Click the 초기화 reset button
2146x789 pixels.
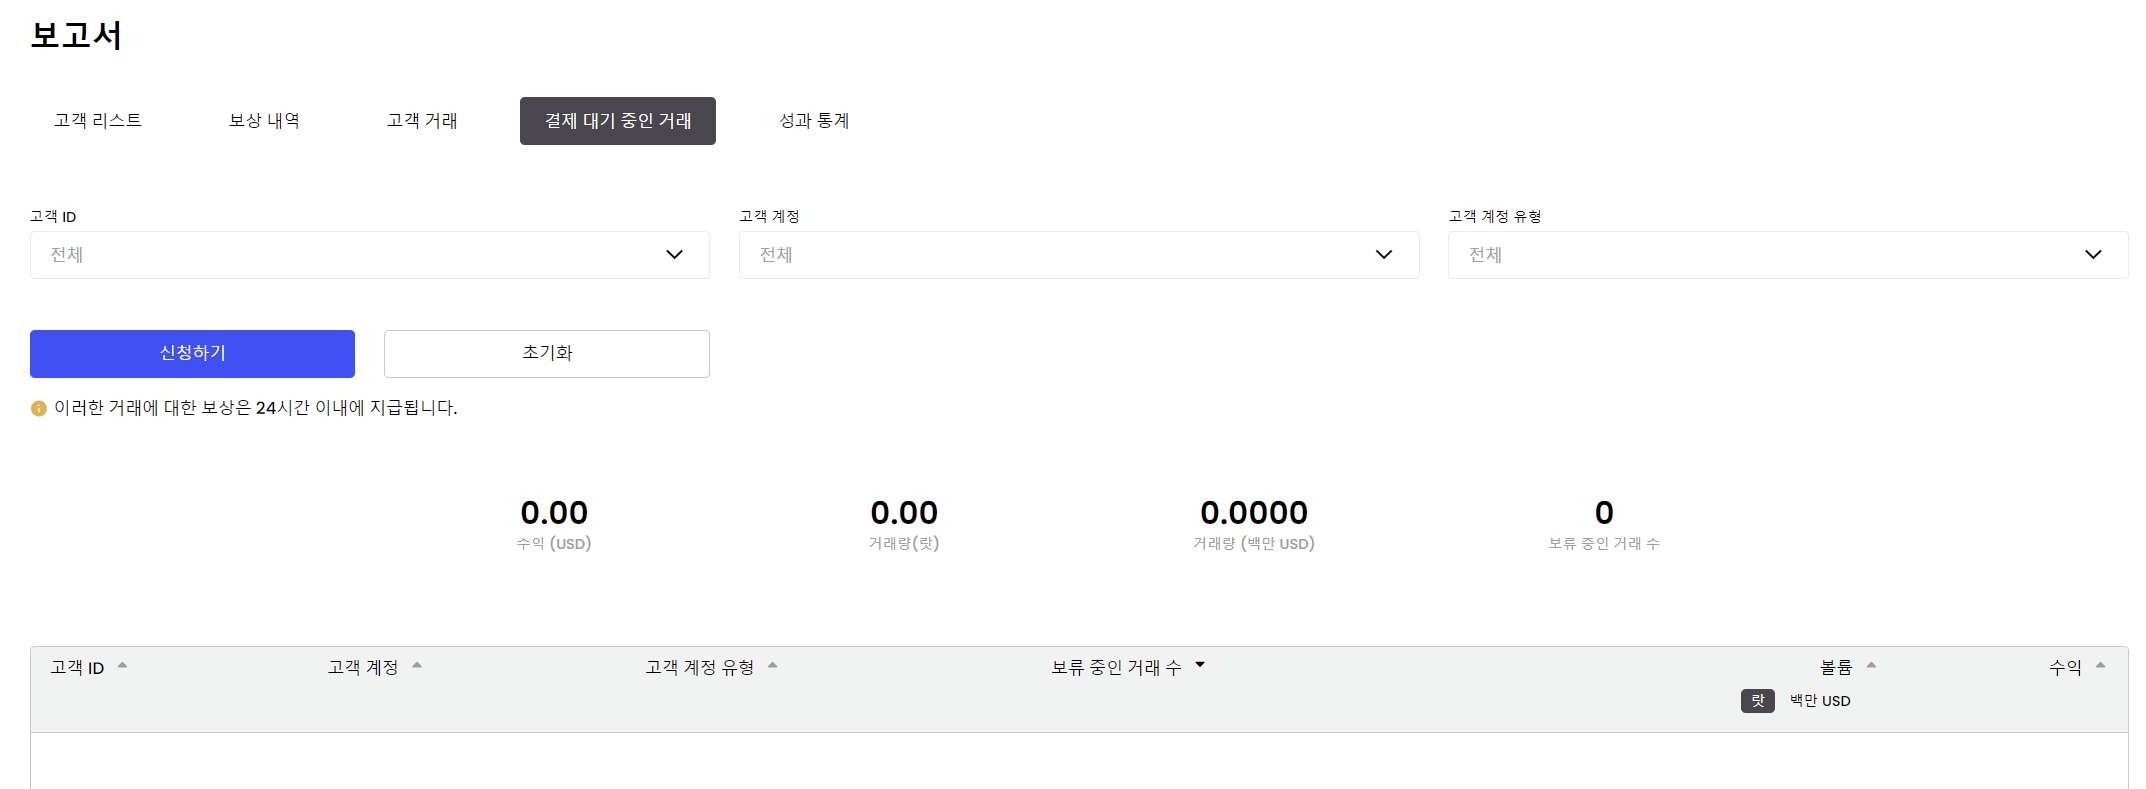point(547,354)
